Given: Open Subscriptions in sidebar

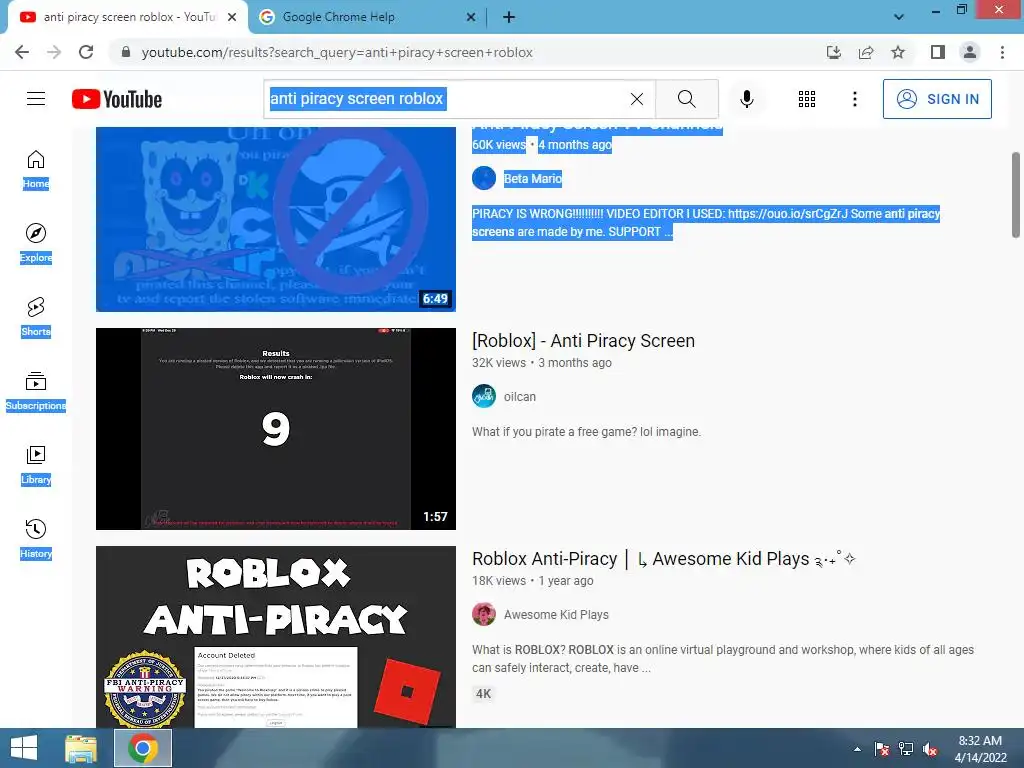Looking at the screenshot, I should point(36,391).
